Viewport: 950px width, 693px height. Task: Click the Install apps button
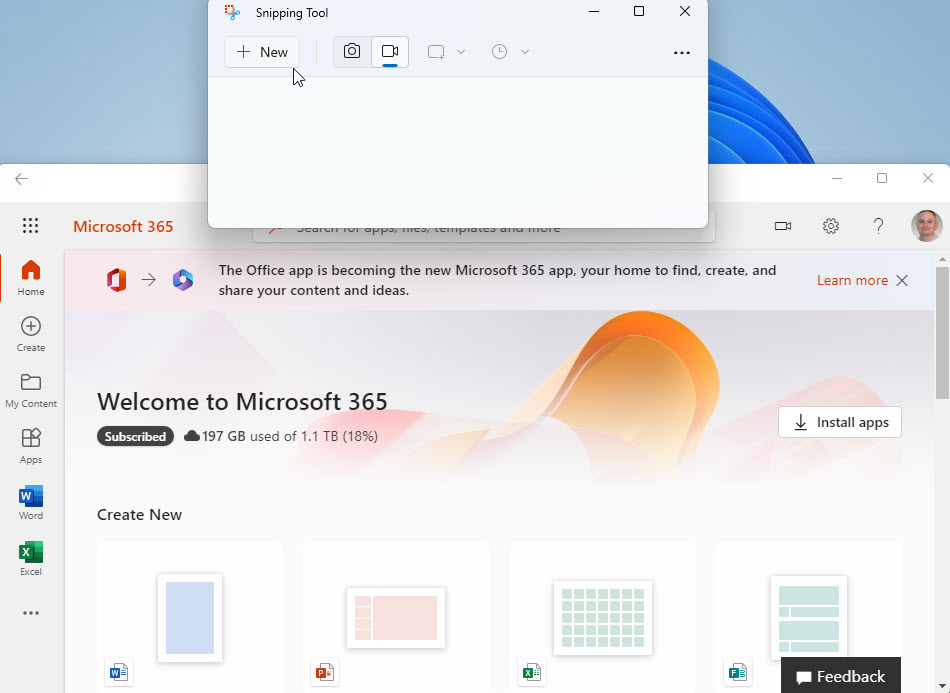(x=840, y=422)
